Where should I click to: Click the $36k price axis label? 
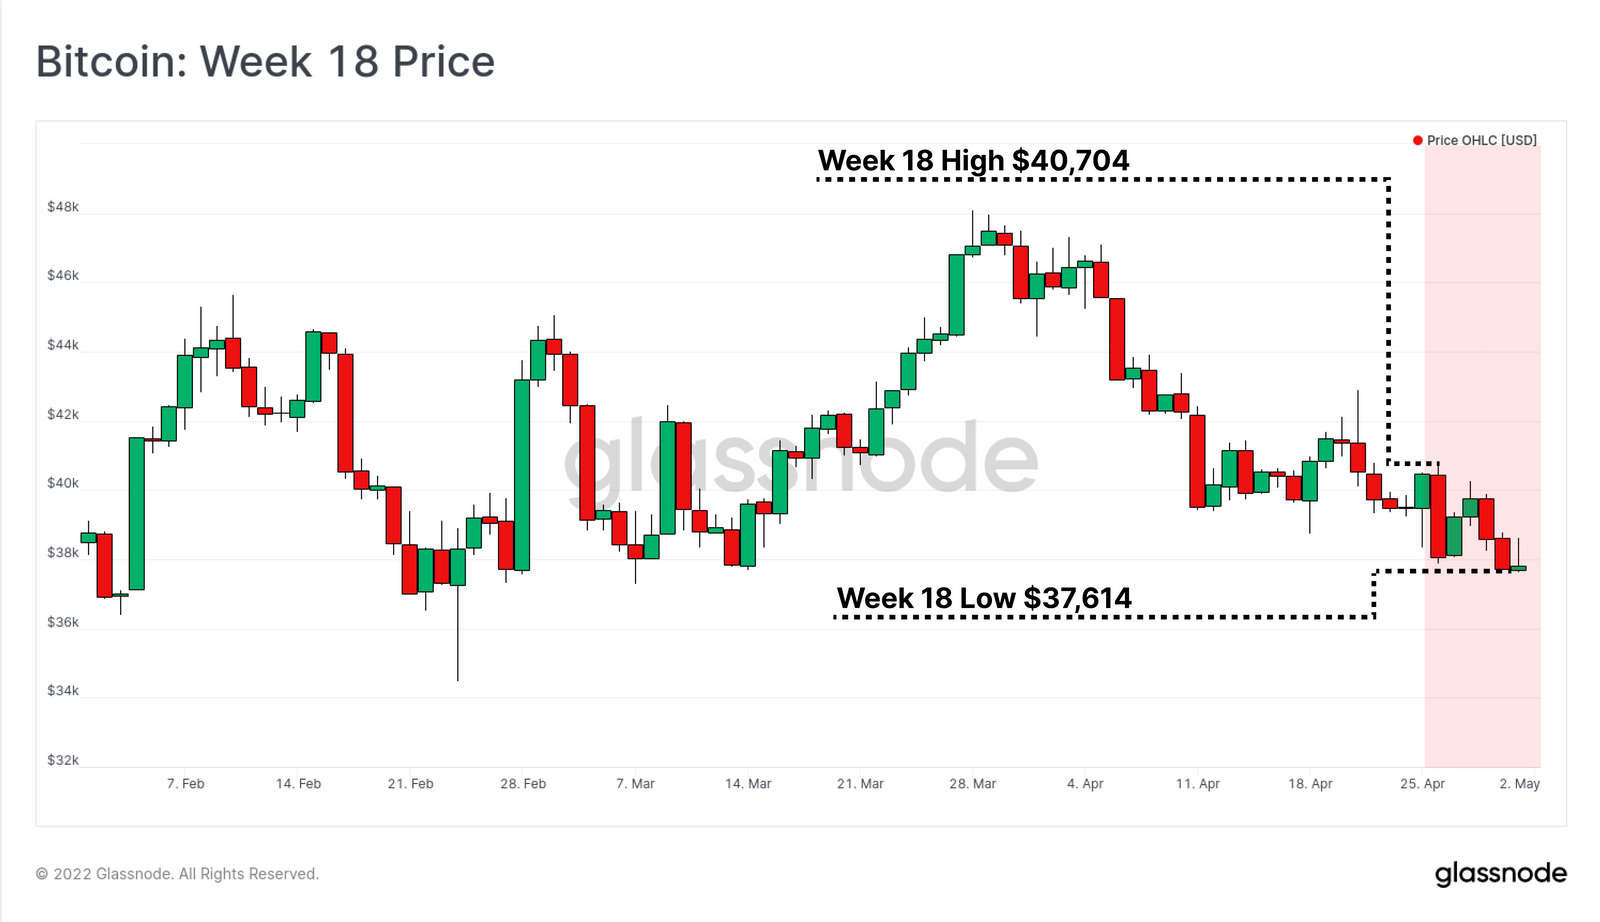(x=63, y=622)
